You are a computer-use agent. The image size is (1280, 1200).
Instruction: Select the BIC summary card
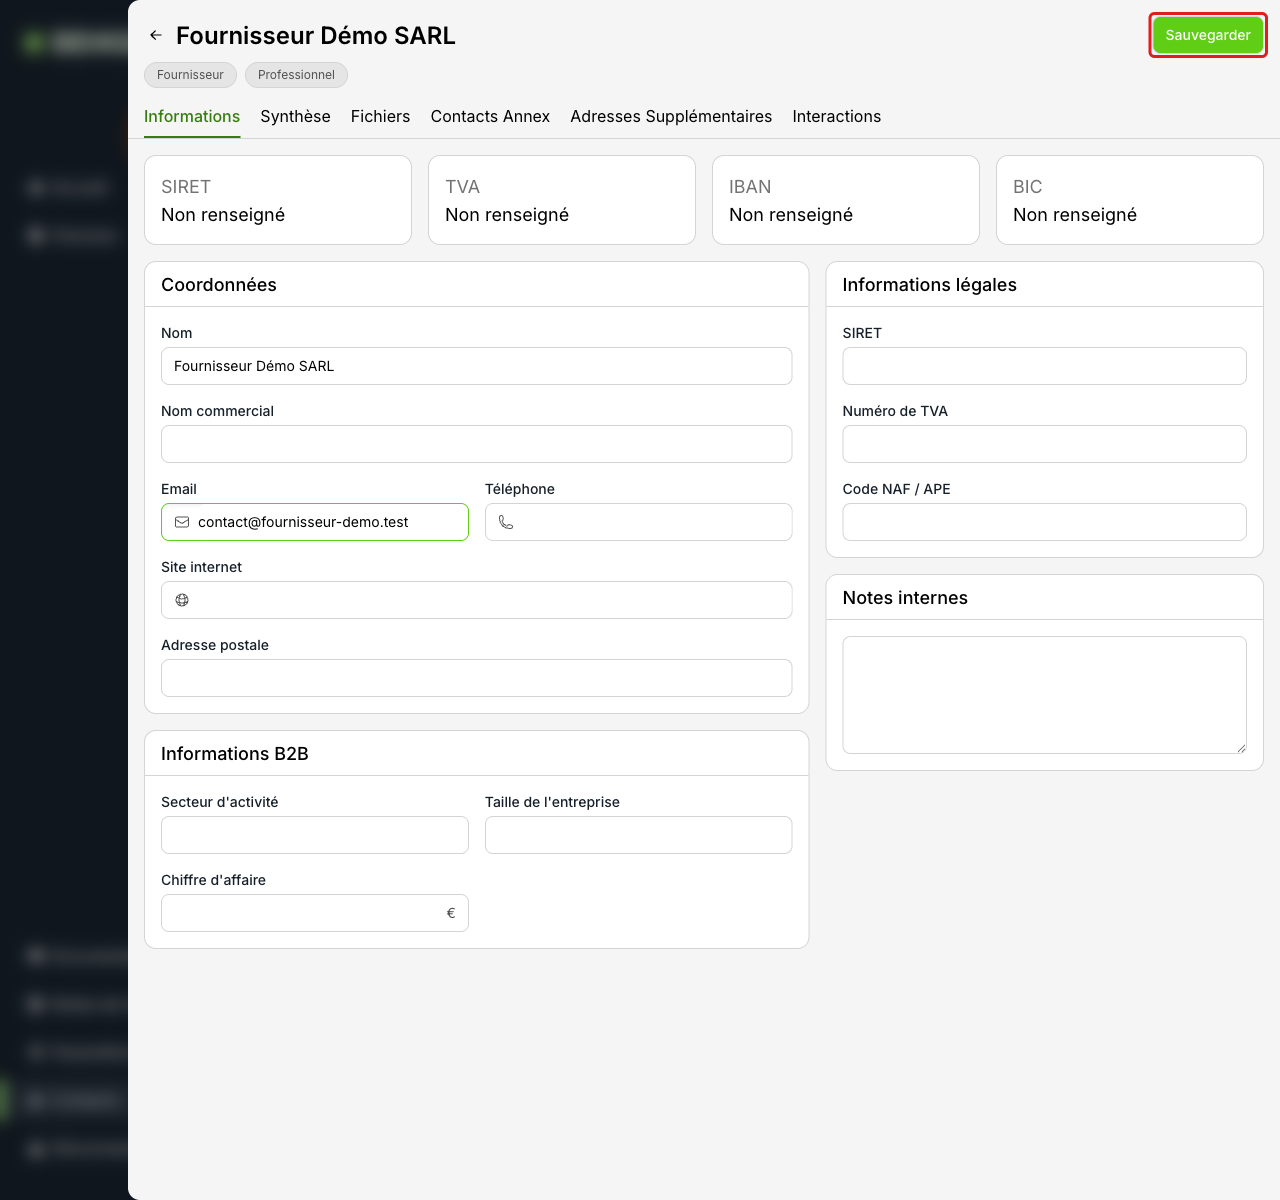pyautogui.click(x=1130, y=200)
